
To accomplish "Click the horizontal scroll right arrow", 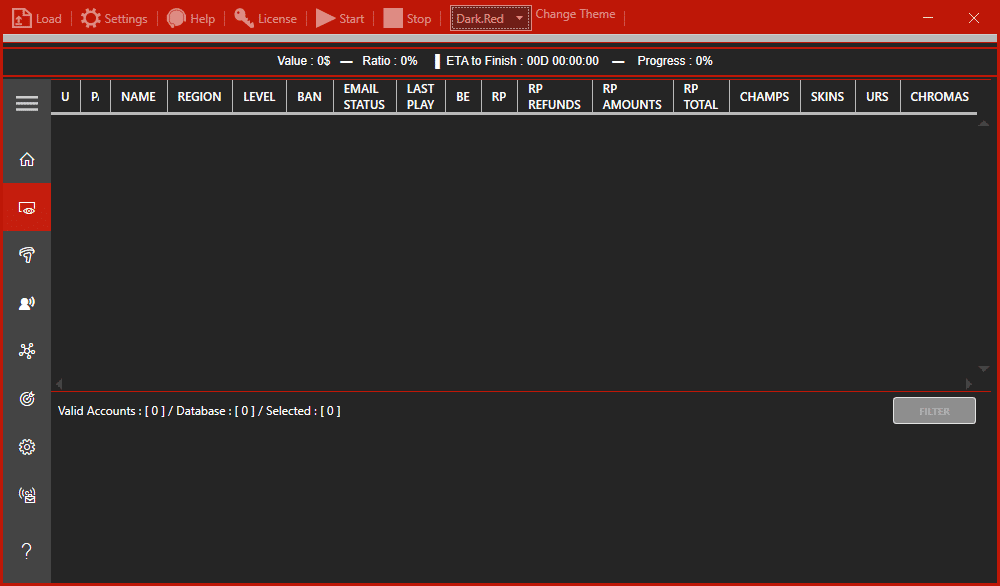I will (969, 383).
